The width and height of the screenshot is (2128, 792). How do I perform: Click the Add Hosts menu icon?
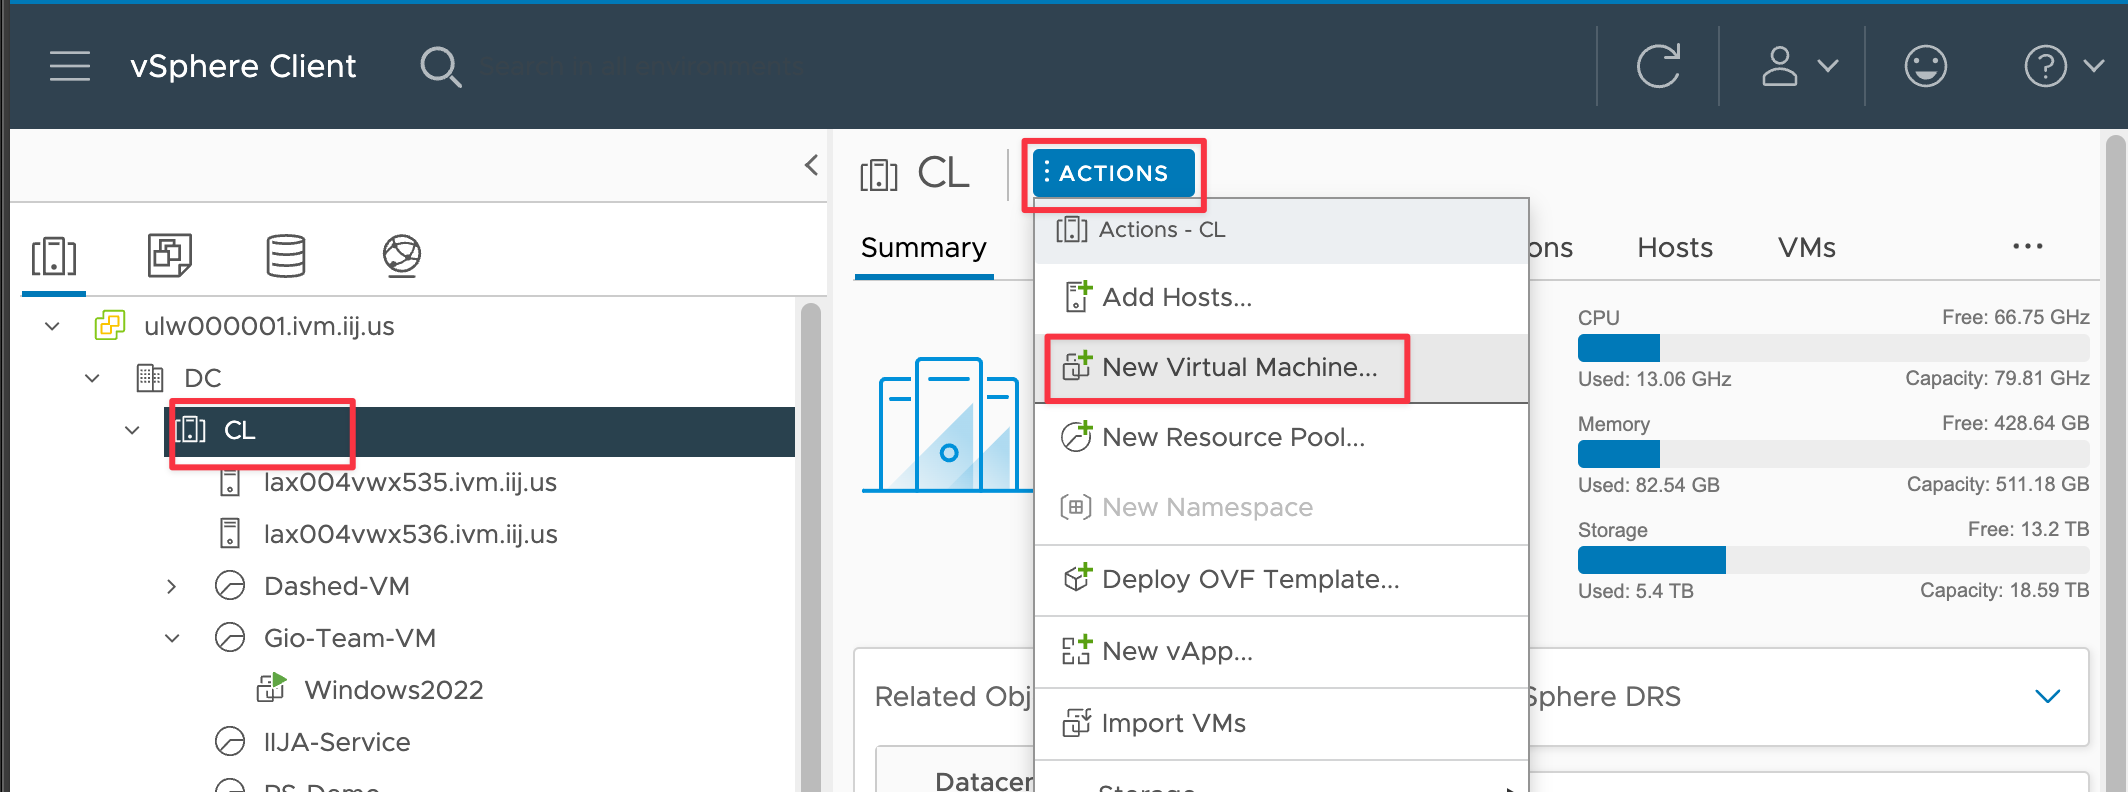pyautogui.click(x=1077, y=296)
